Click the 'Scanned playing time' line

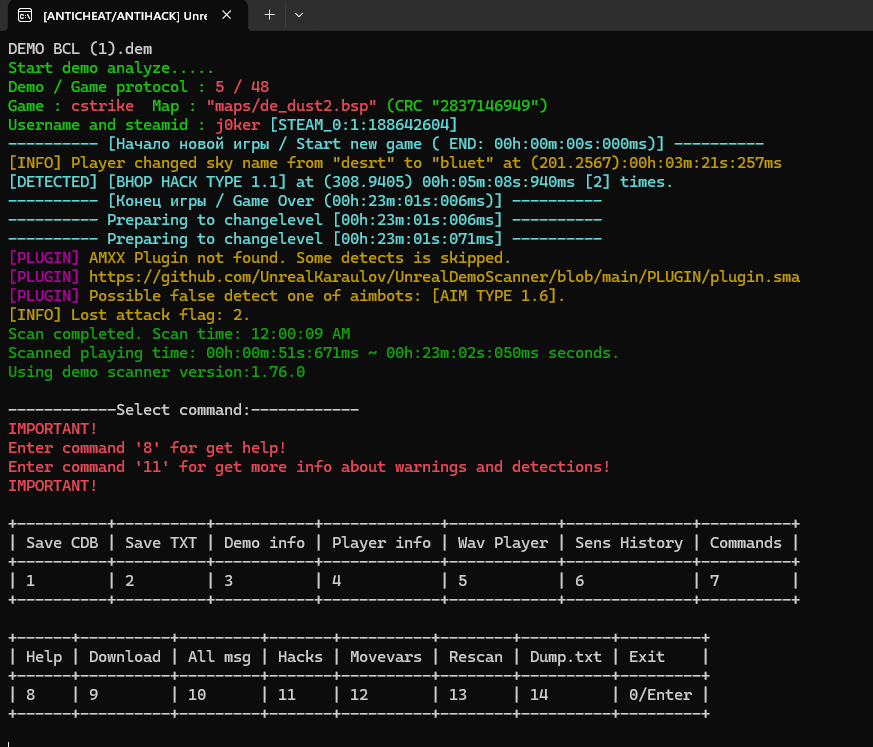coord(313,352)
